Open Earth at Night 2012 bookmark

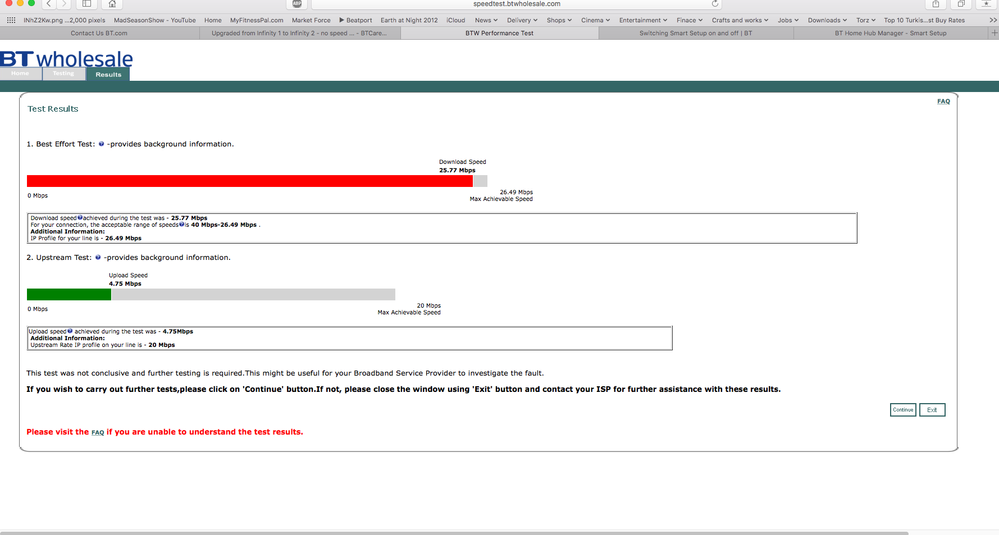(x=409, y=20)
